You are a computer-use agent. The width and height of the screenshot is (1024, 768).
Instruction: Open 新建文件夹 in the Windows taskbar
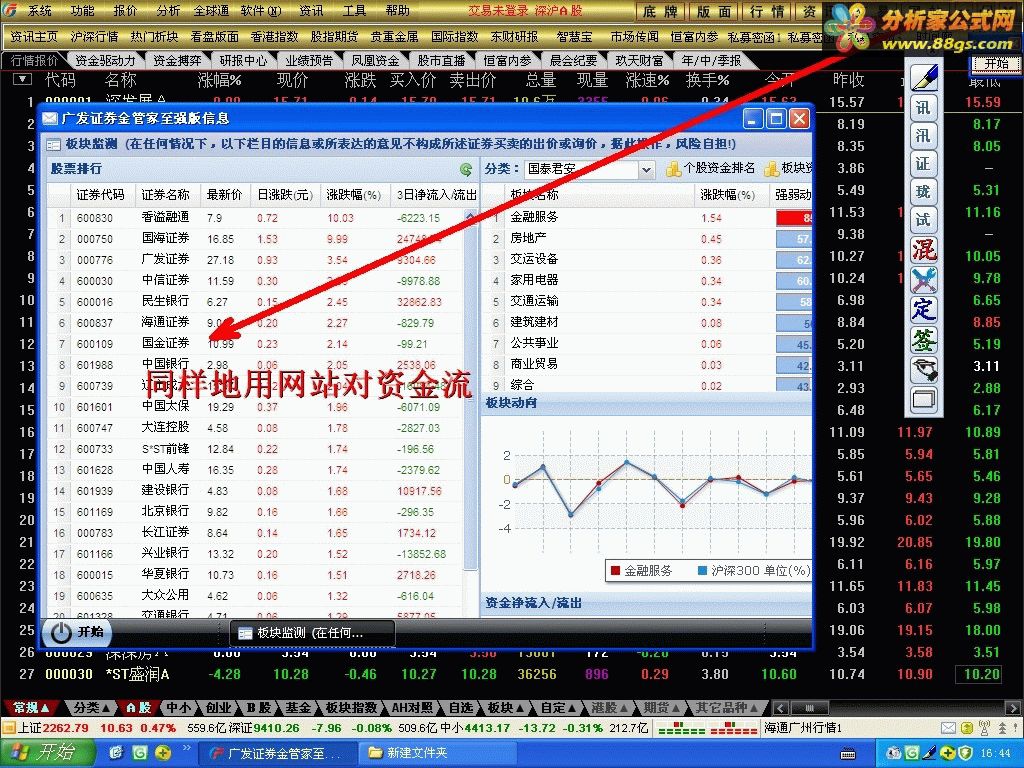pos(437,753)
